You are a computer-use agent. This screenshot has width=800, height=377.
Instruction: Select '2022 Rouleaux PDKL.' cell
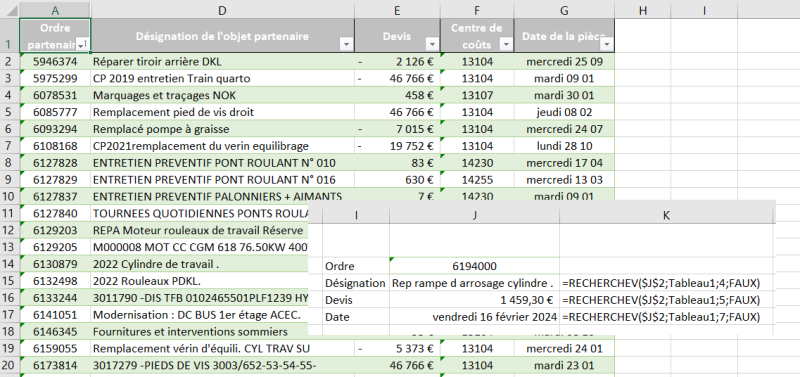[200, 281]
